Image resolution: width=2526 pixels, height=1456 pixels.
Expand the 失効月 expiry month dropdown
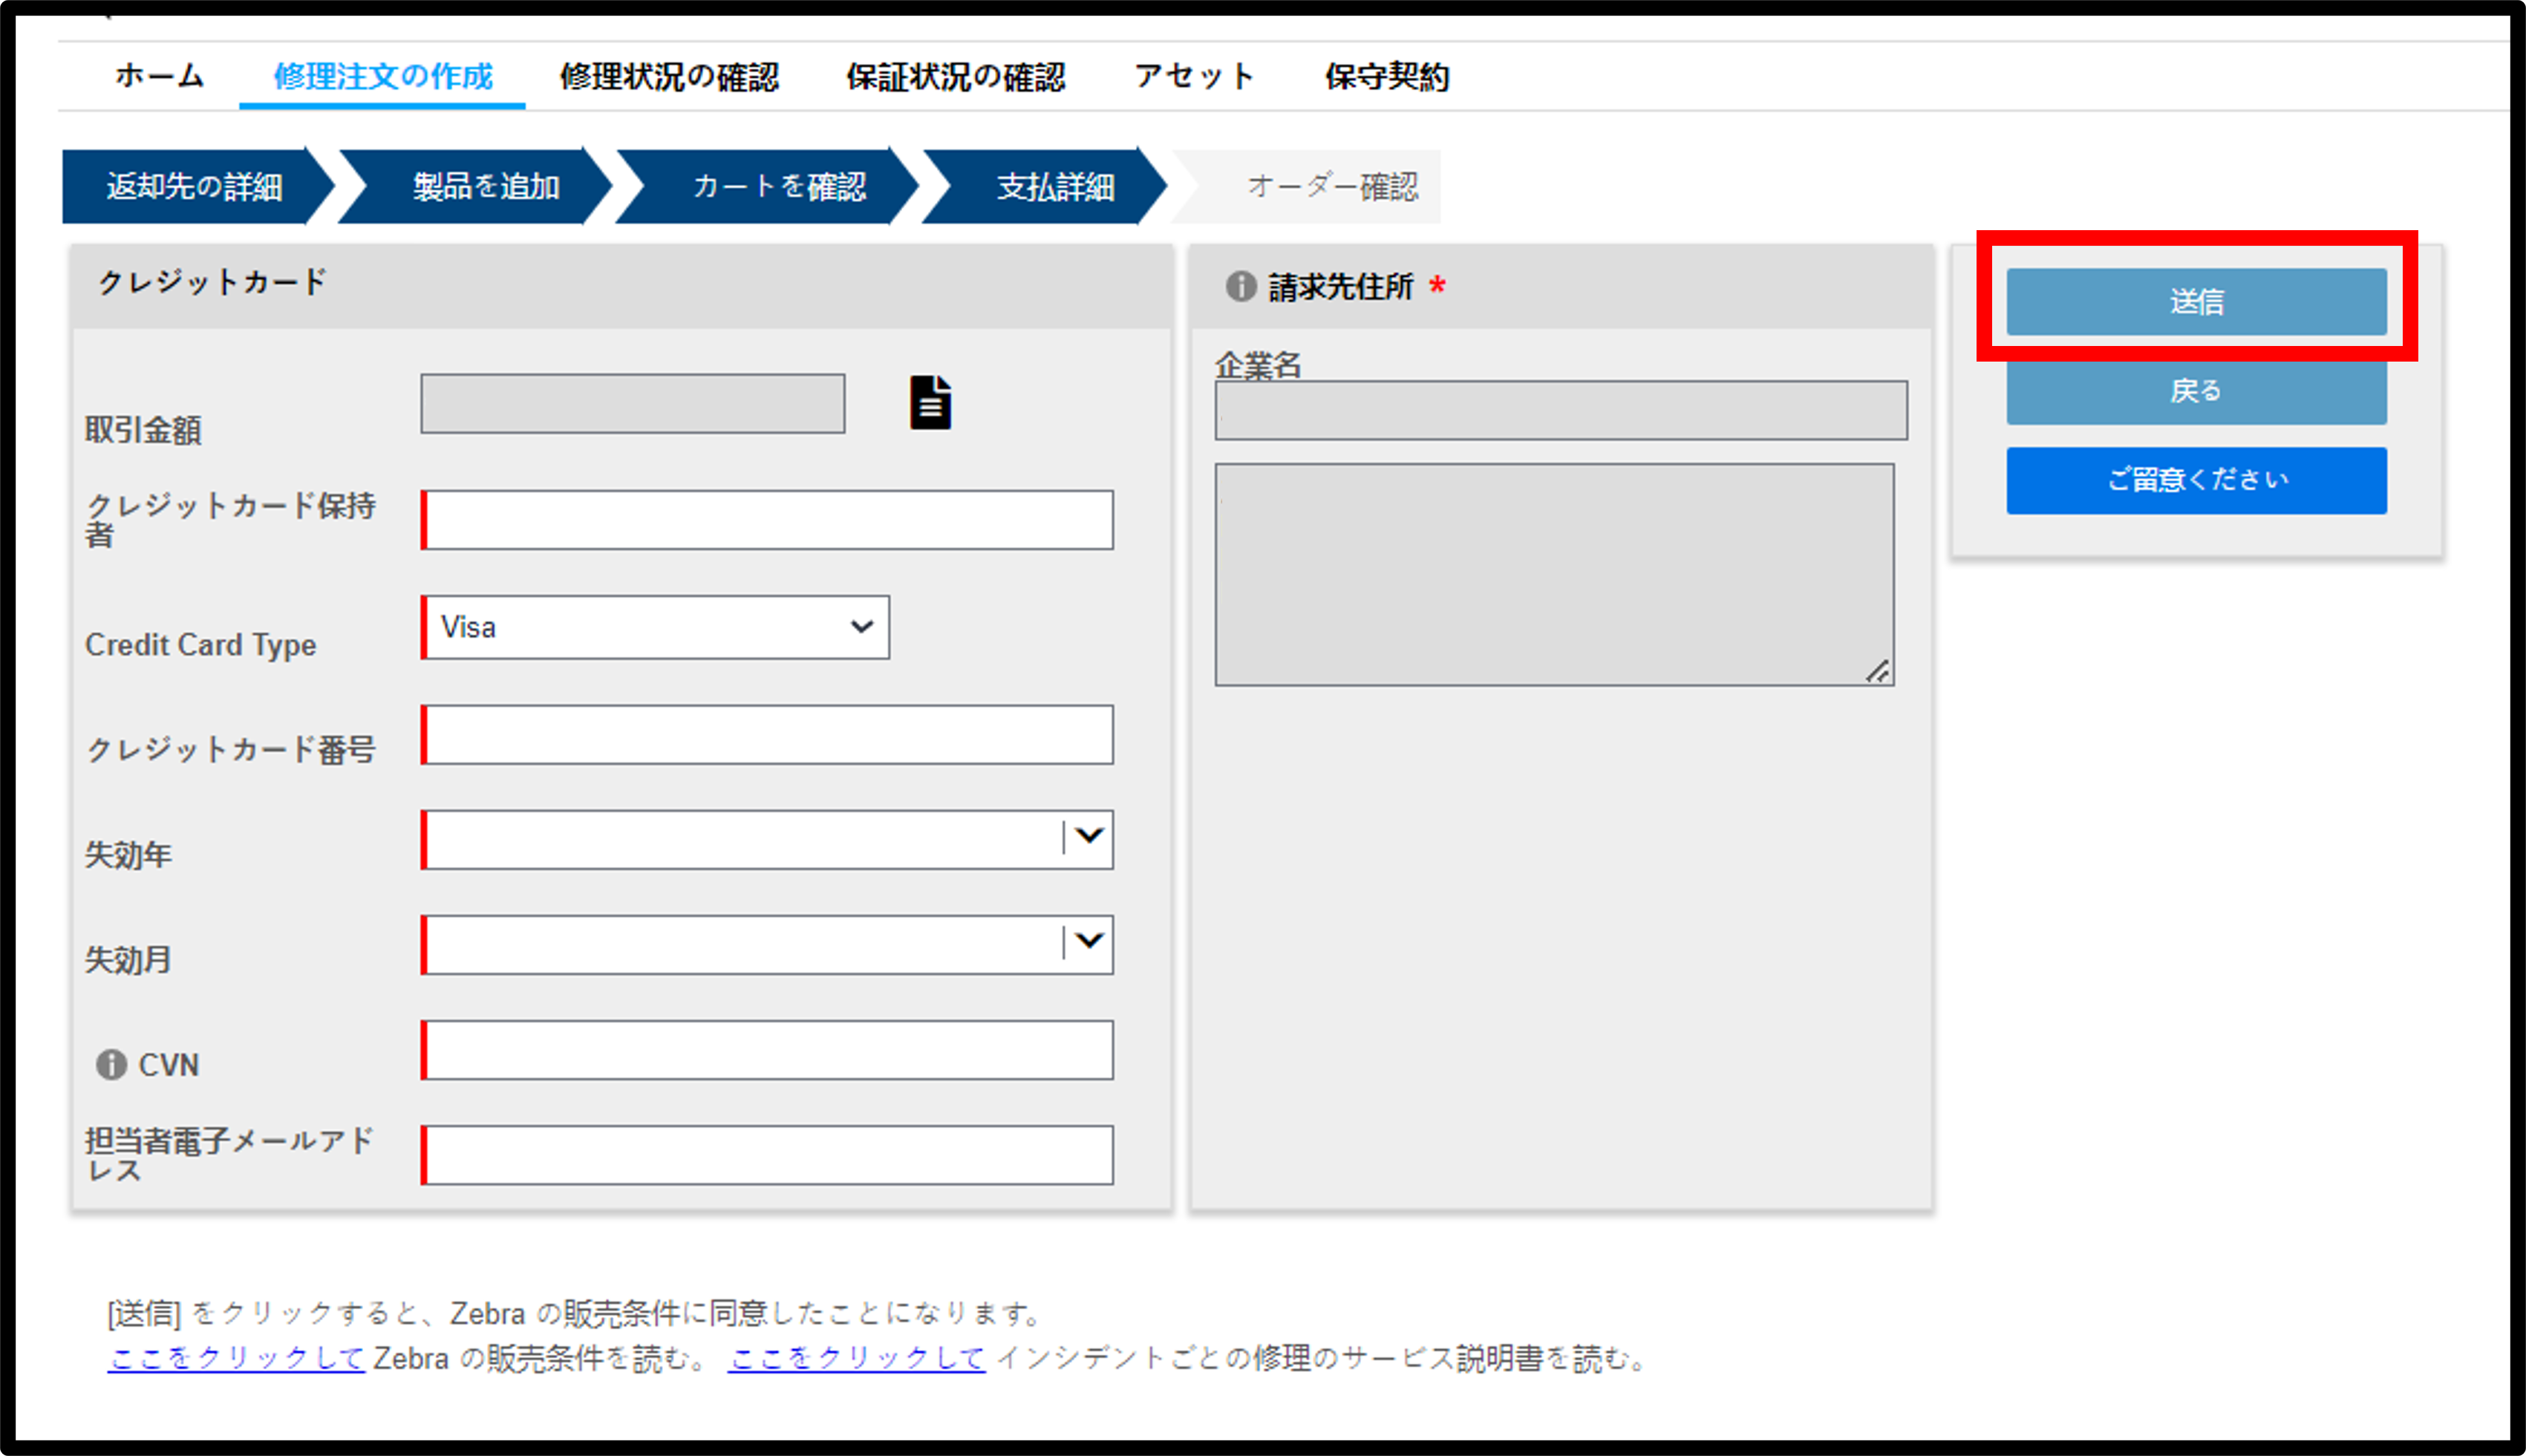tap(767, 944)
